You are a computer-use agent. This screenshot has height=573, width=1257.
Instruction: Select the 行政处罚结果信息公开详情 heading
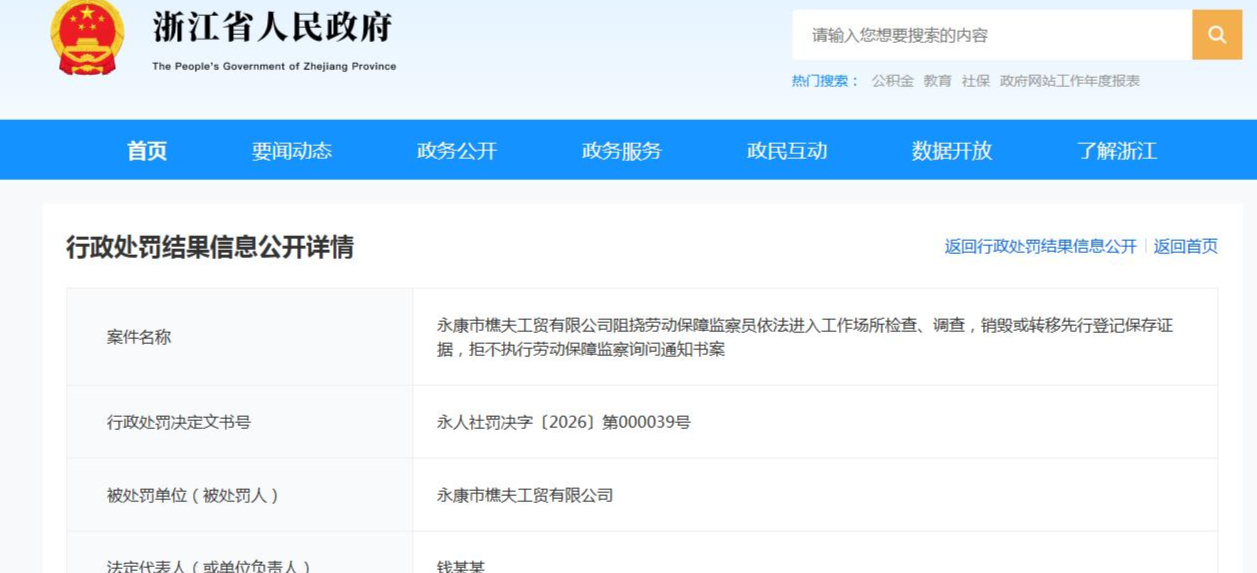pyautogui.click(x=210, y=247)
